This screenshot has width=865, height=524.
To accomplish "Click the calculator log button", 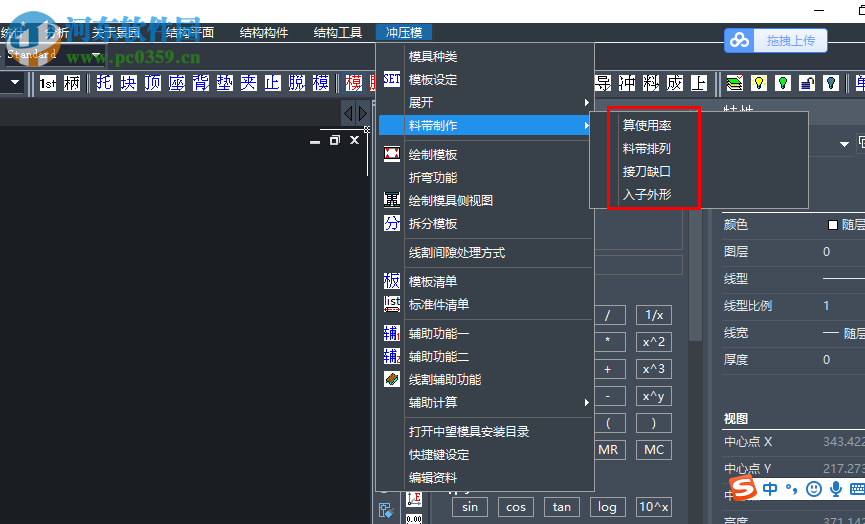I will click(x=607, y=507).
